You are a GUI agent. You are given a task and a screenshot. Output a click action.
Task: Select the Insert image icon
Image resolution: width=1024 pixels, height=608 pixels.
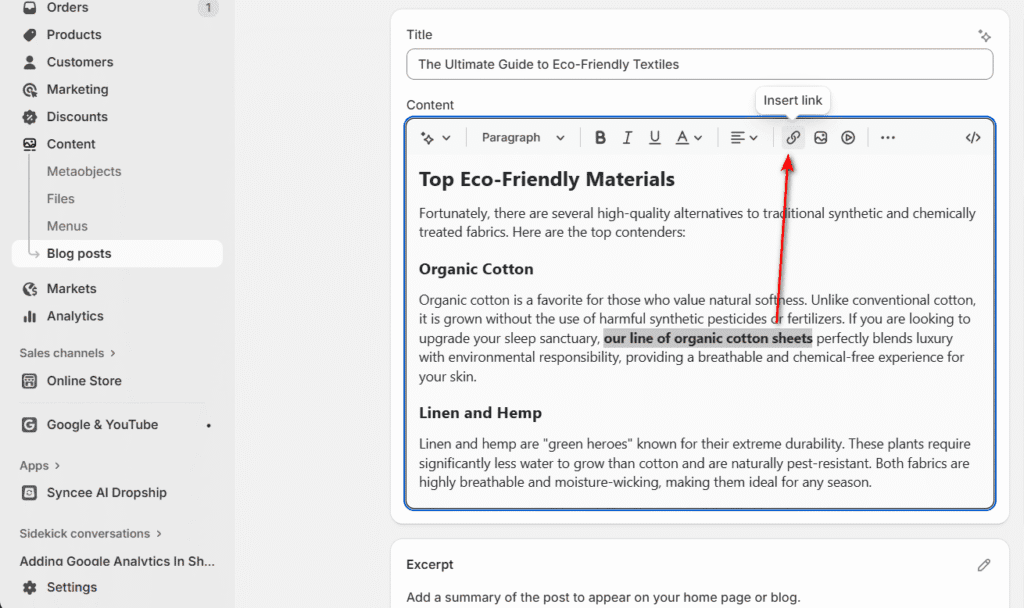click(820, 137)
